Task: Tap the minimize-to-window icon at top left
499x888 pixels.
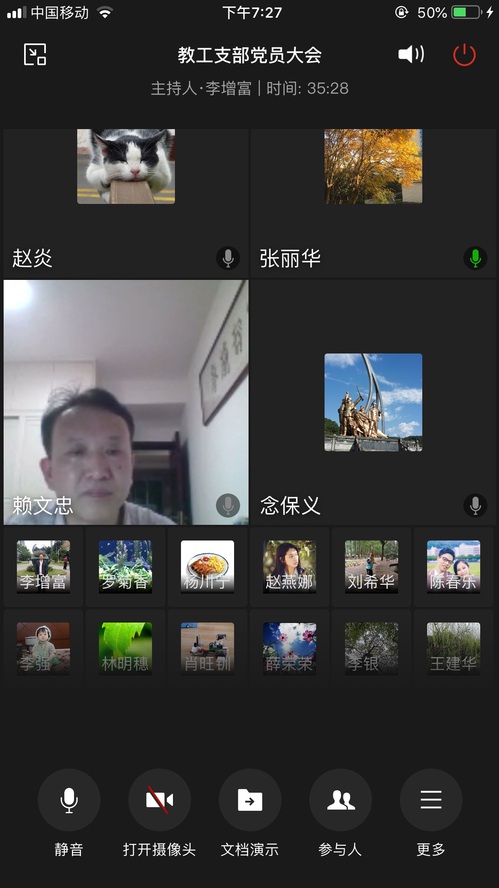Action: [35, 55]
